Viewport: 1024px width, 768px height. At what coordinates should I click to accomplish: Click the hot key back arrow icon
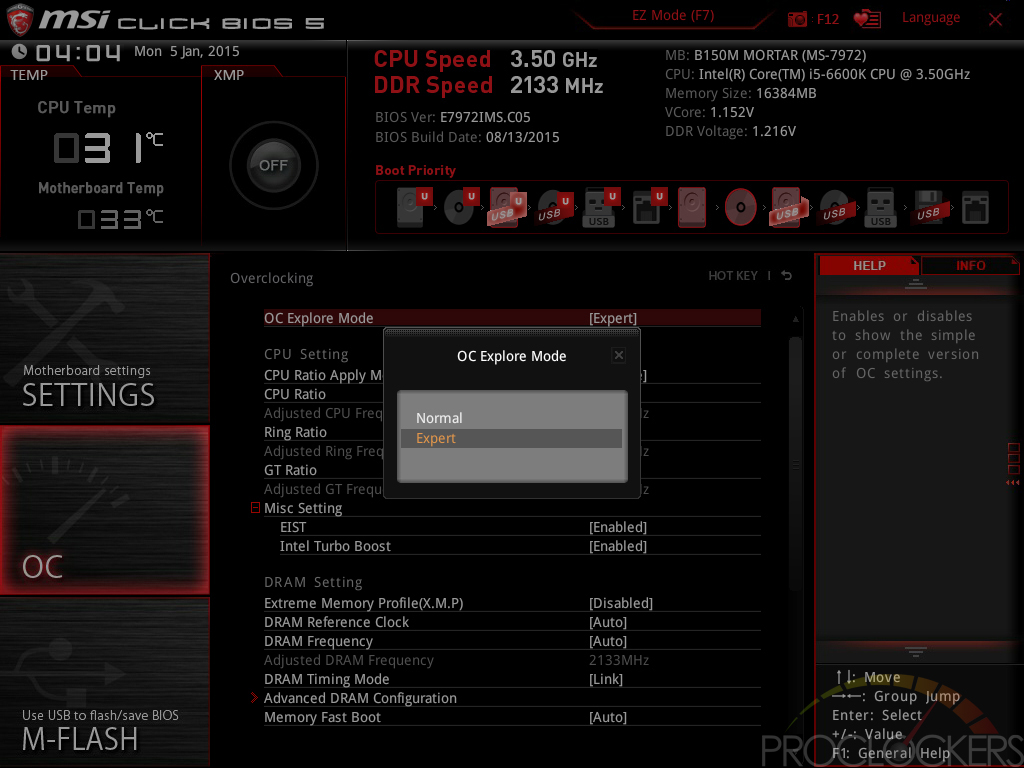787,276
